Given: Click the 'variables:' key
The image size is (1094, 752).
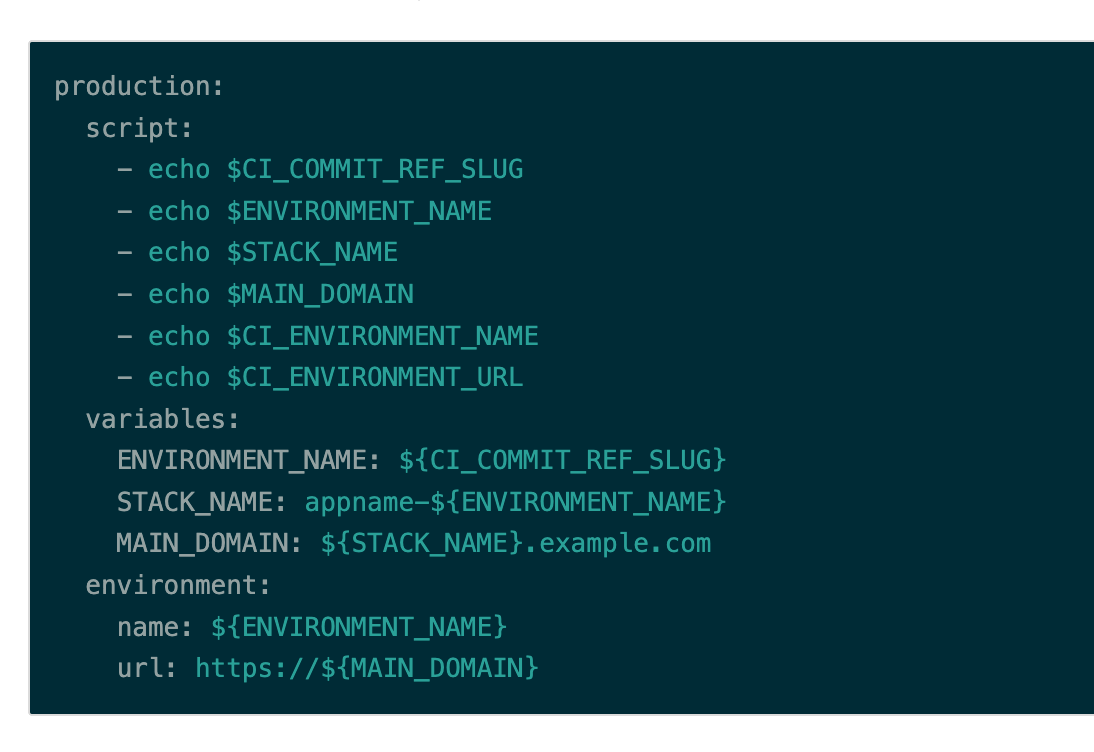Looking at the screenshot, I should coord(163,419).
